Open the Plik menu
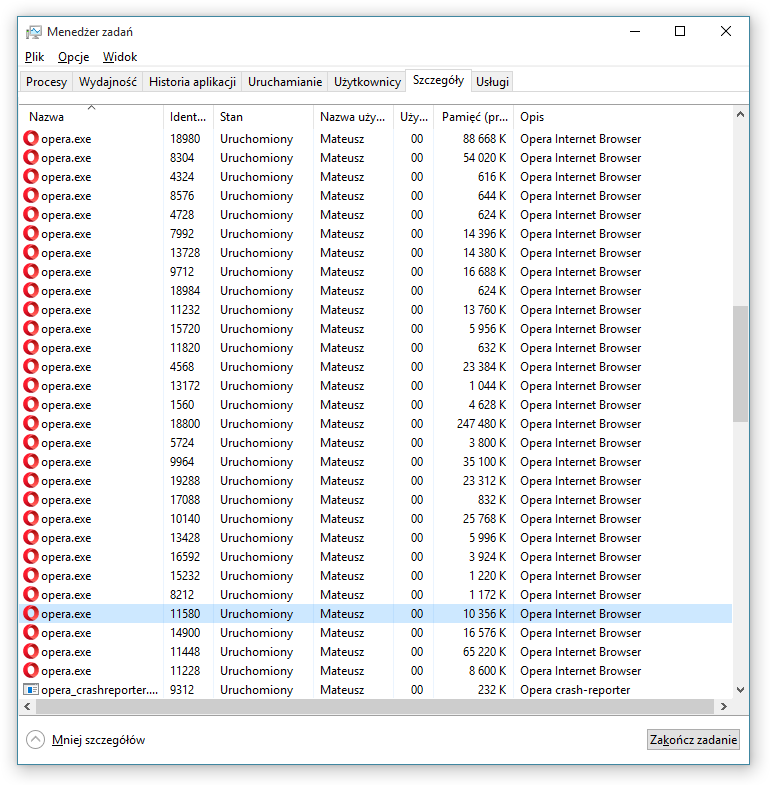770x785 pixels. (35, 57)
